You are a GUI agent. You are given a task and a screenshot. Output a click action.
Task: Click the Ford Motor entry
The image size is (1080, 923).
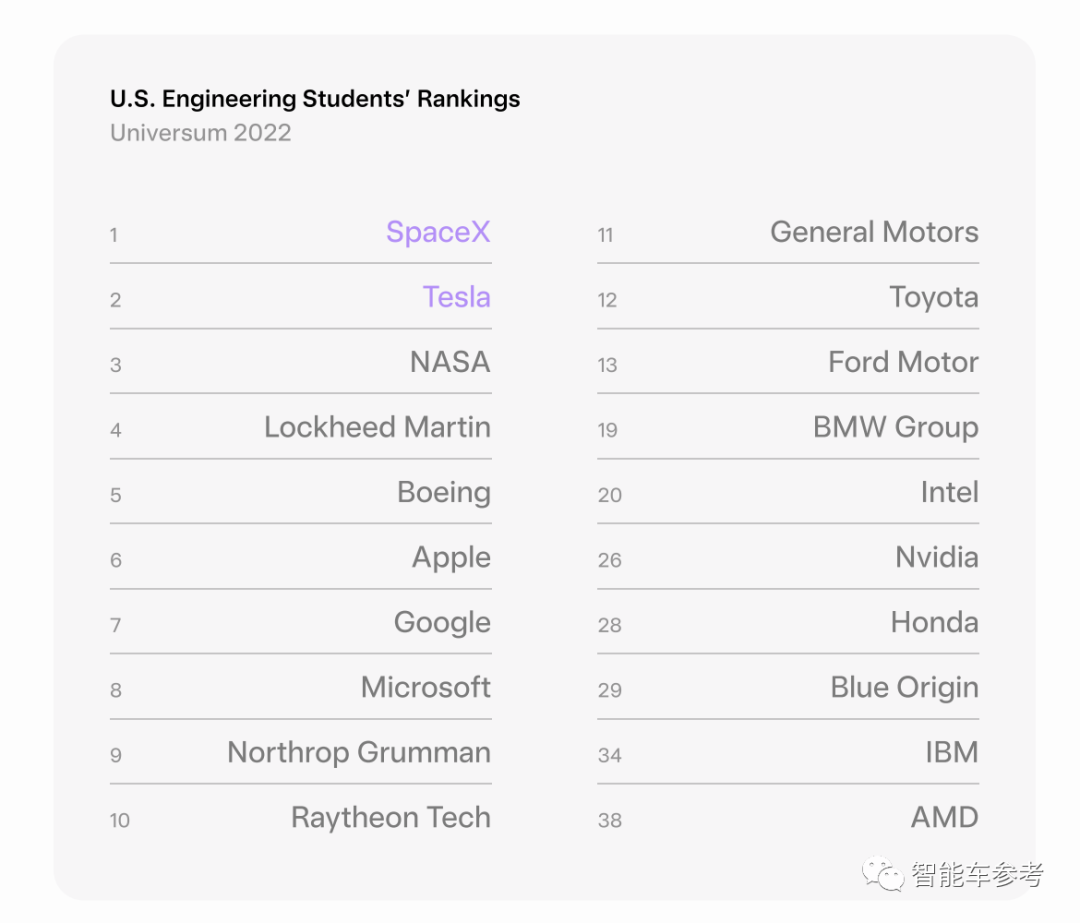point(903,362)
